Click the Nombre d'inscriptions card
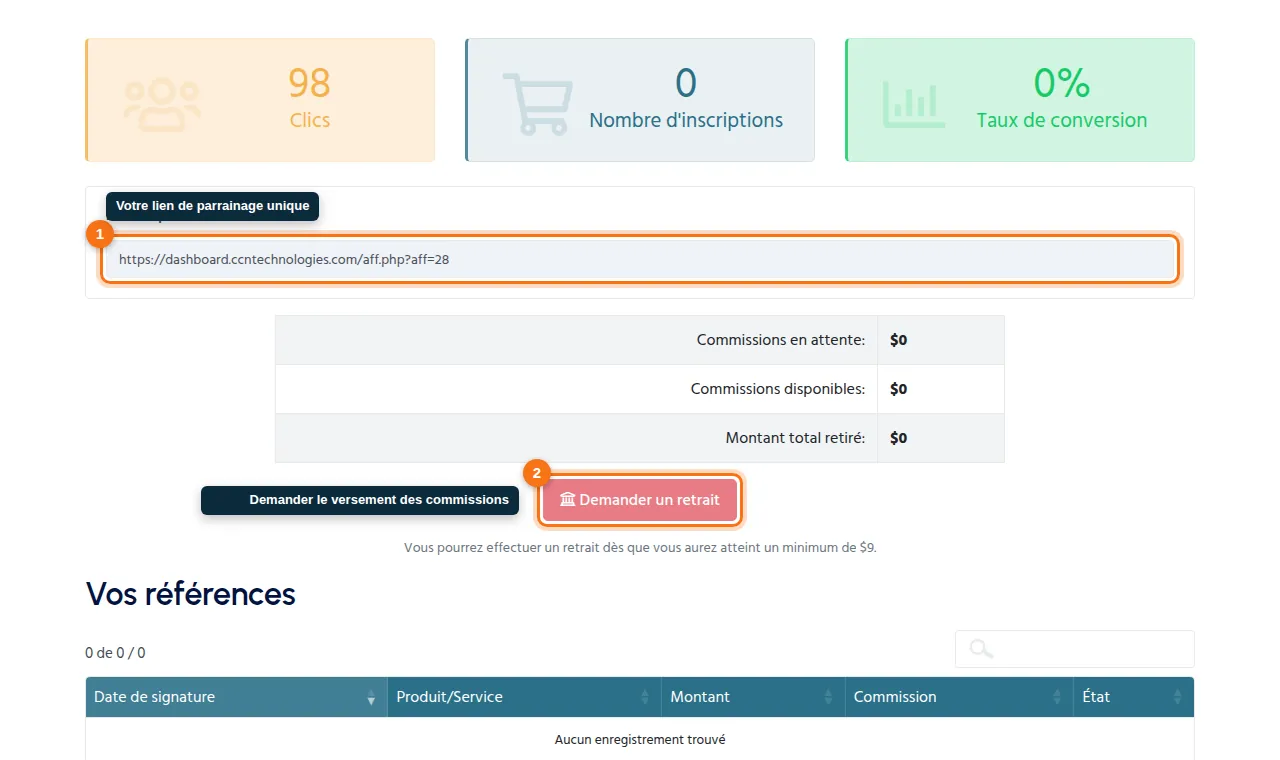The height and width of the screenshot is (760, 1280). pos(640,100)
